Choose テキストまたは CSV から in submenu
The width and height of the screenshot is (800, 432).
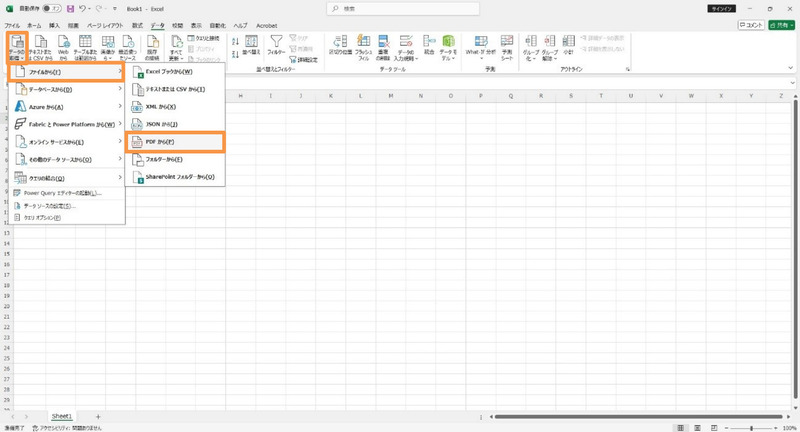[x=175, y=89]
